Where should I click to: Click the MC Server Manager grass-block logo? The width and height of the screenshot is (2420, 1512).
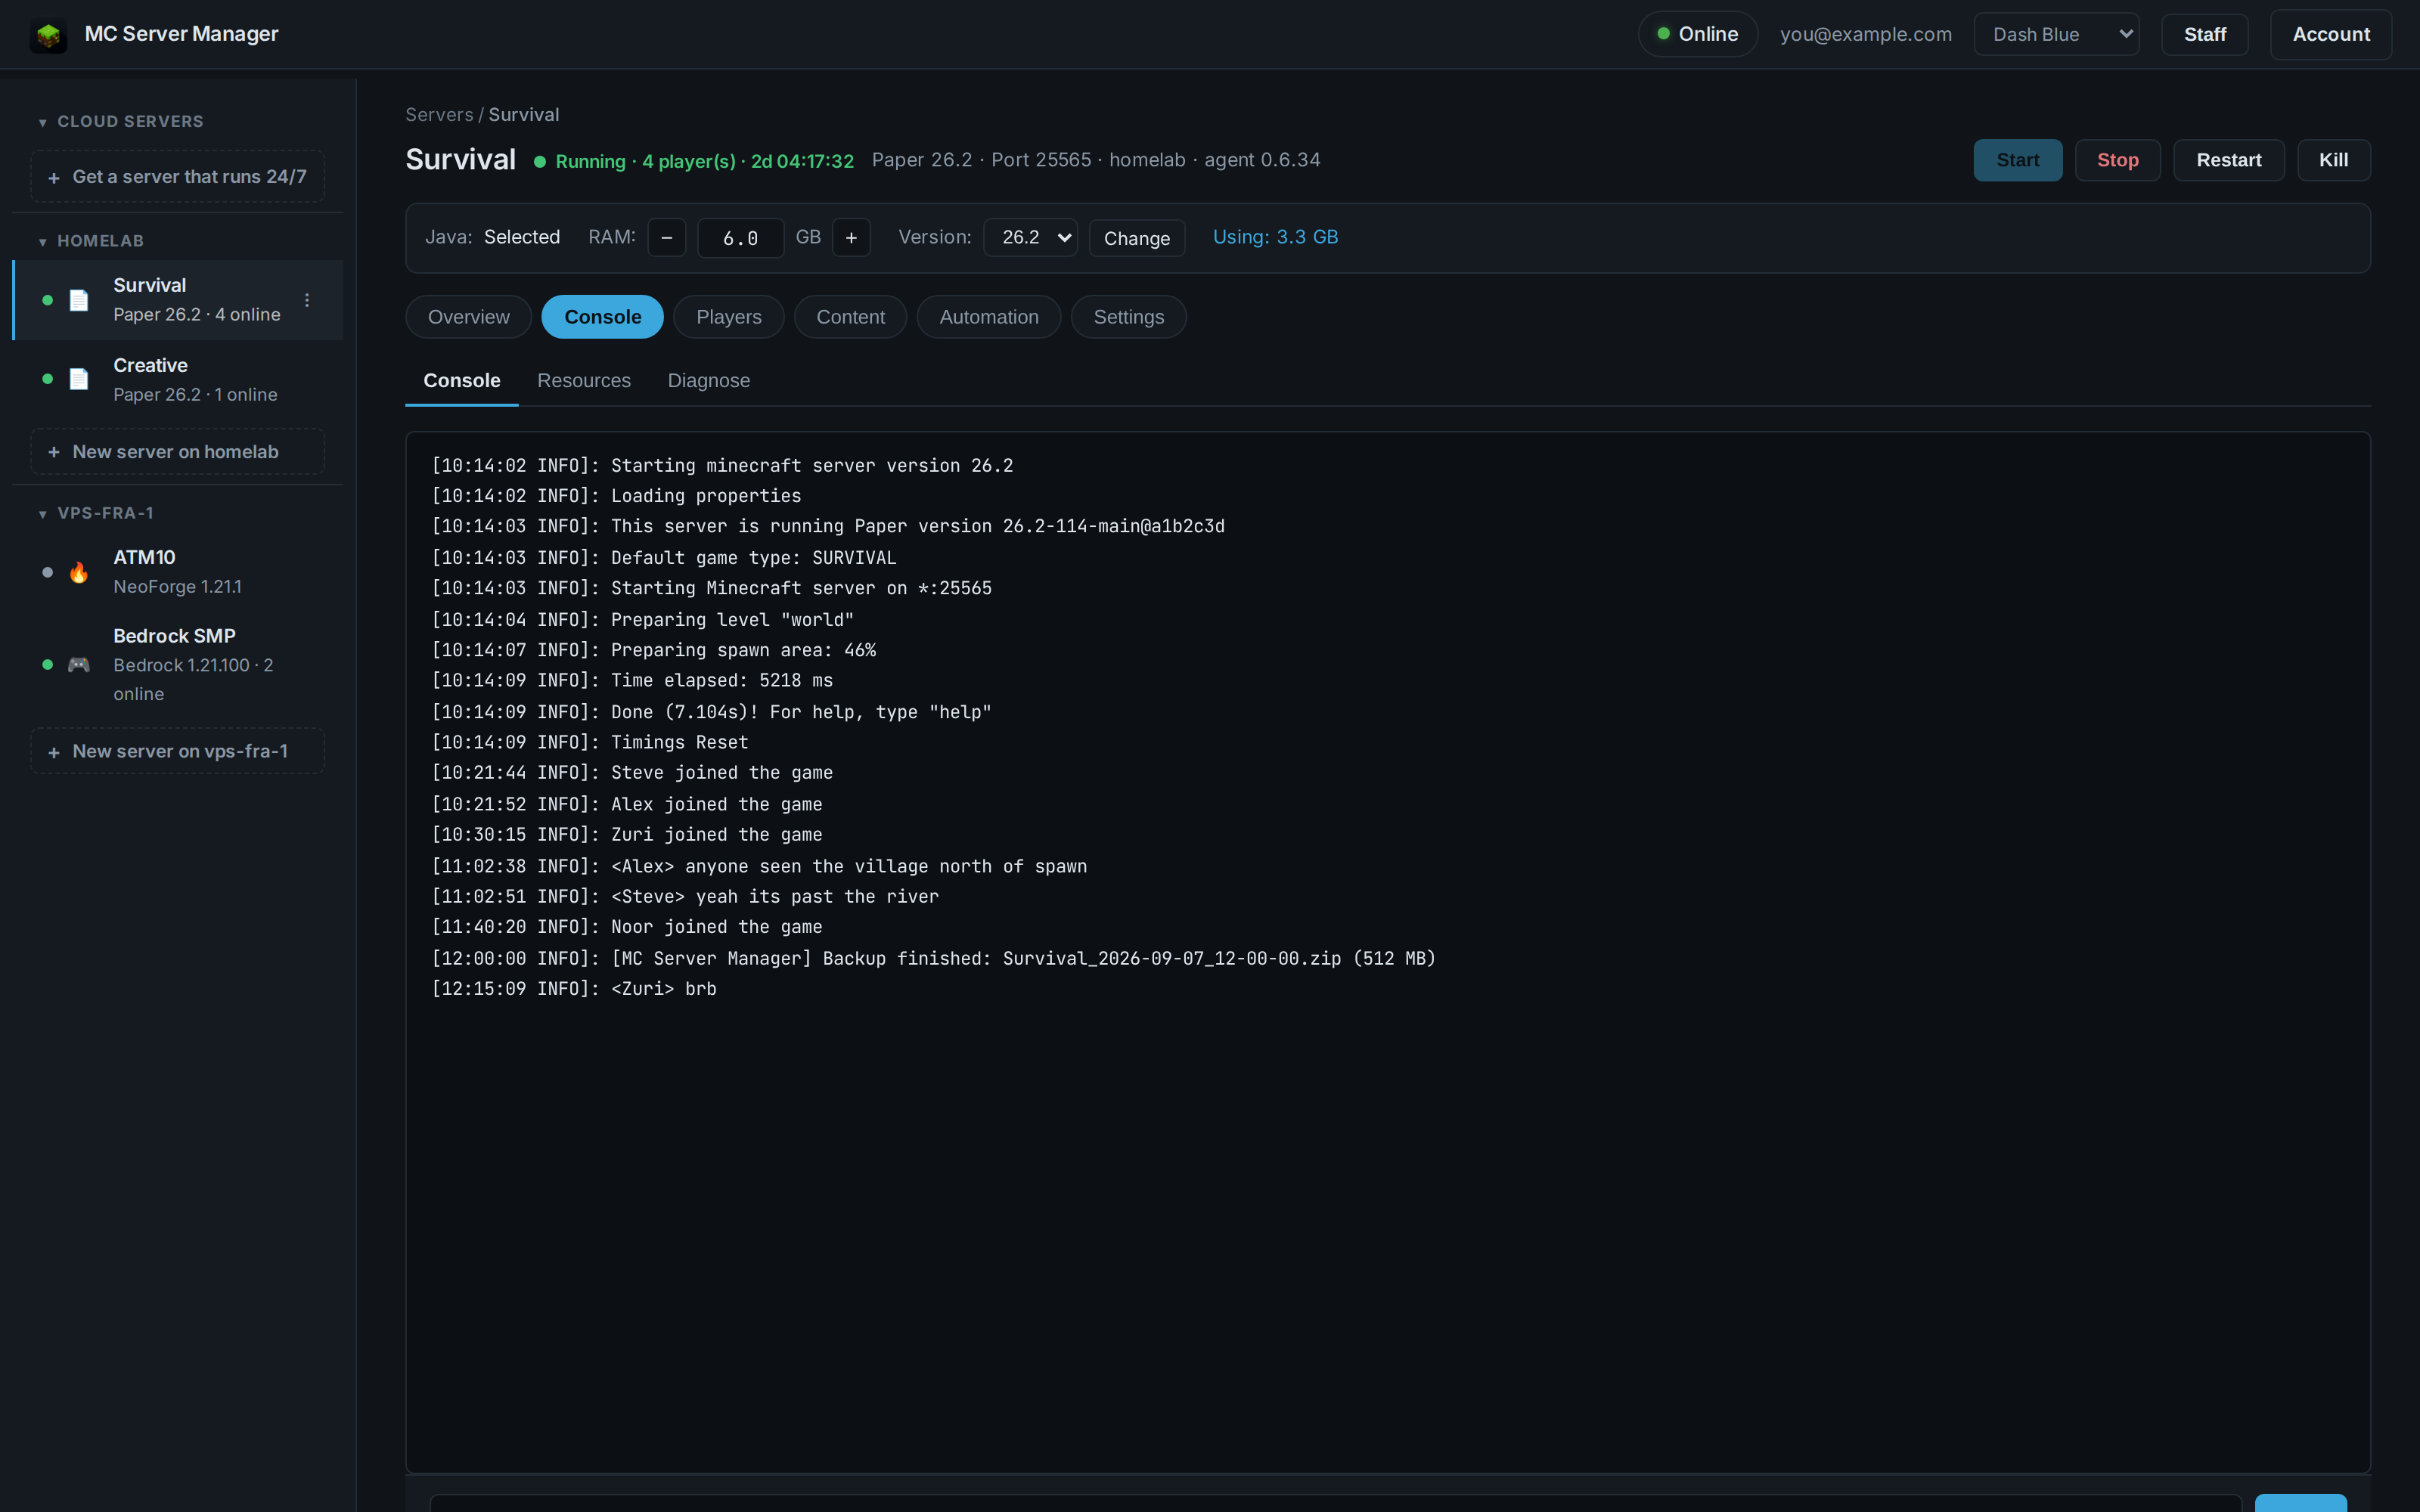click(x=48, y=35)
